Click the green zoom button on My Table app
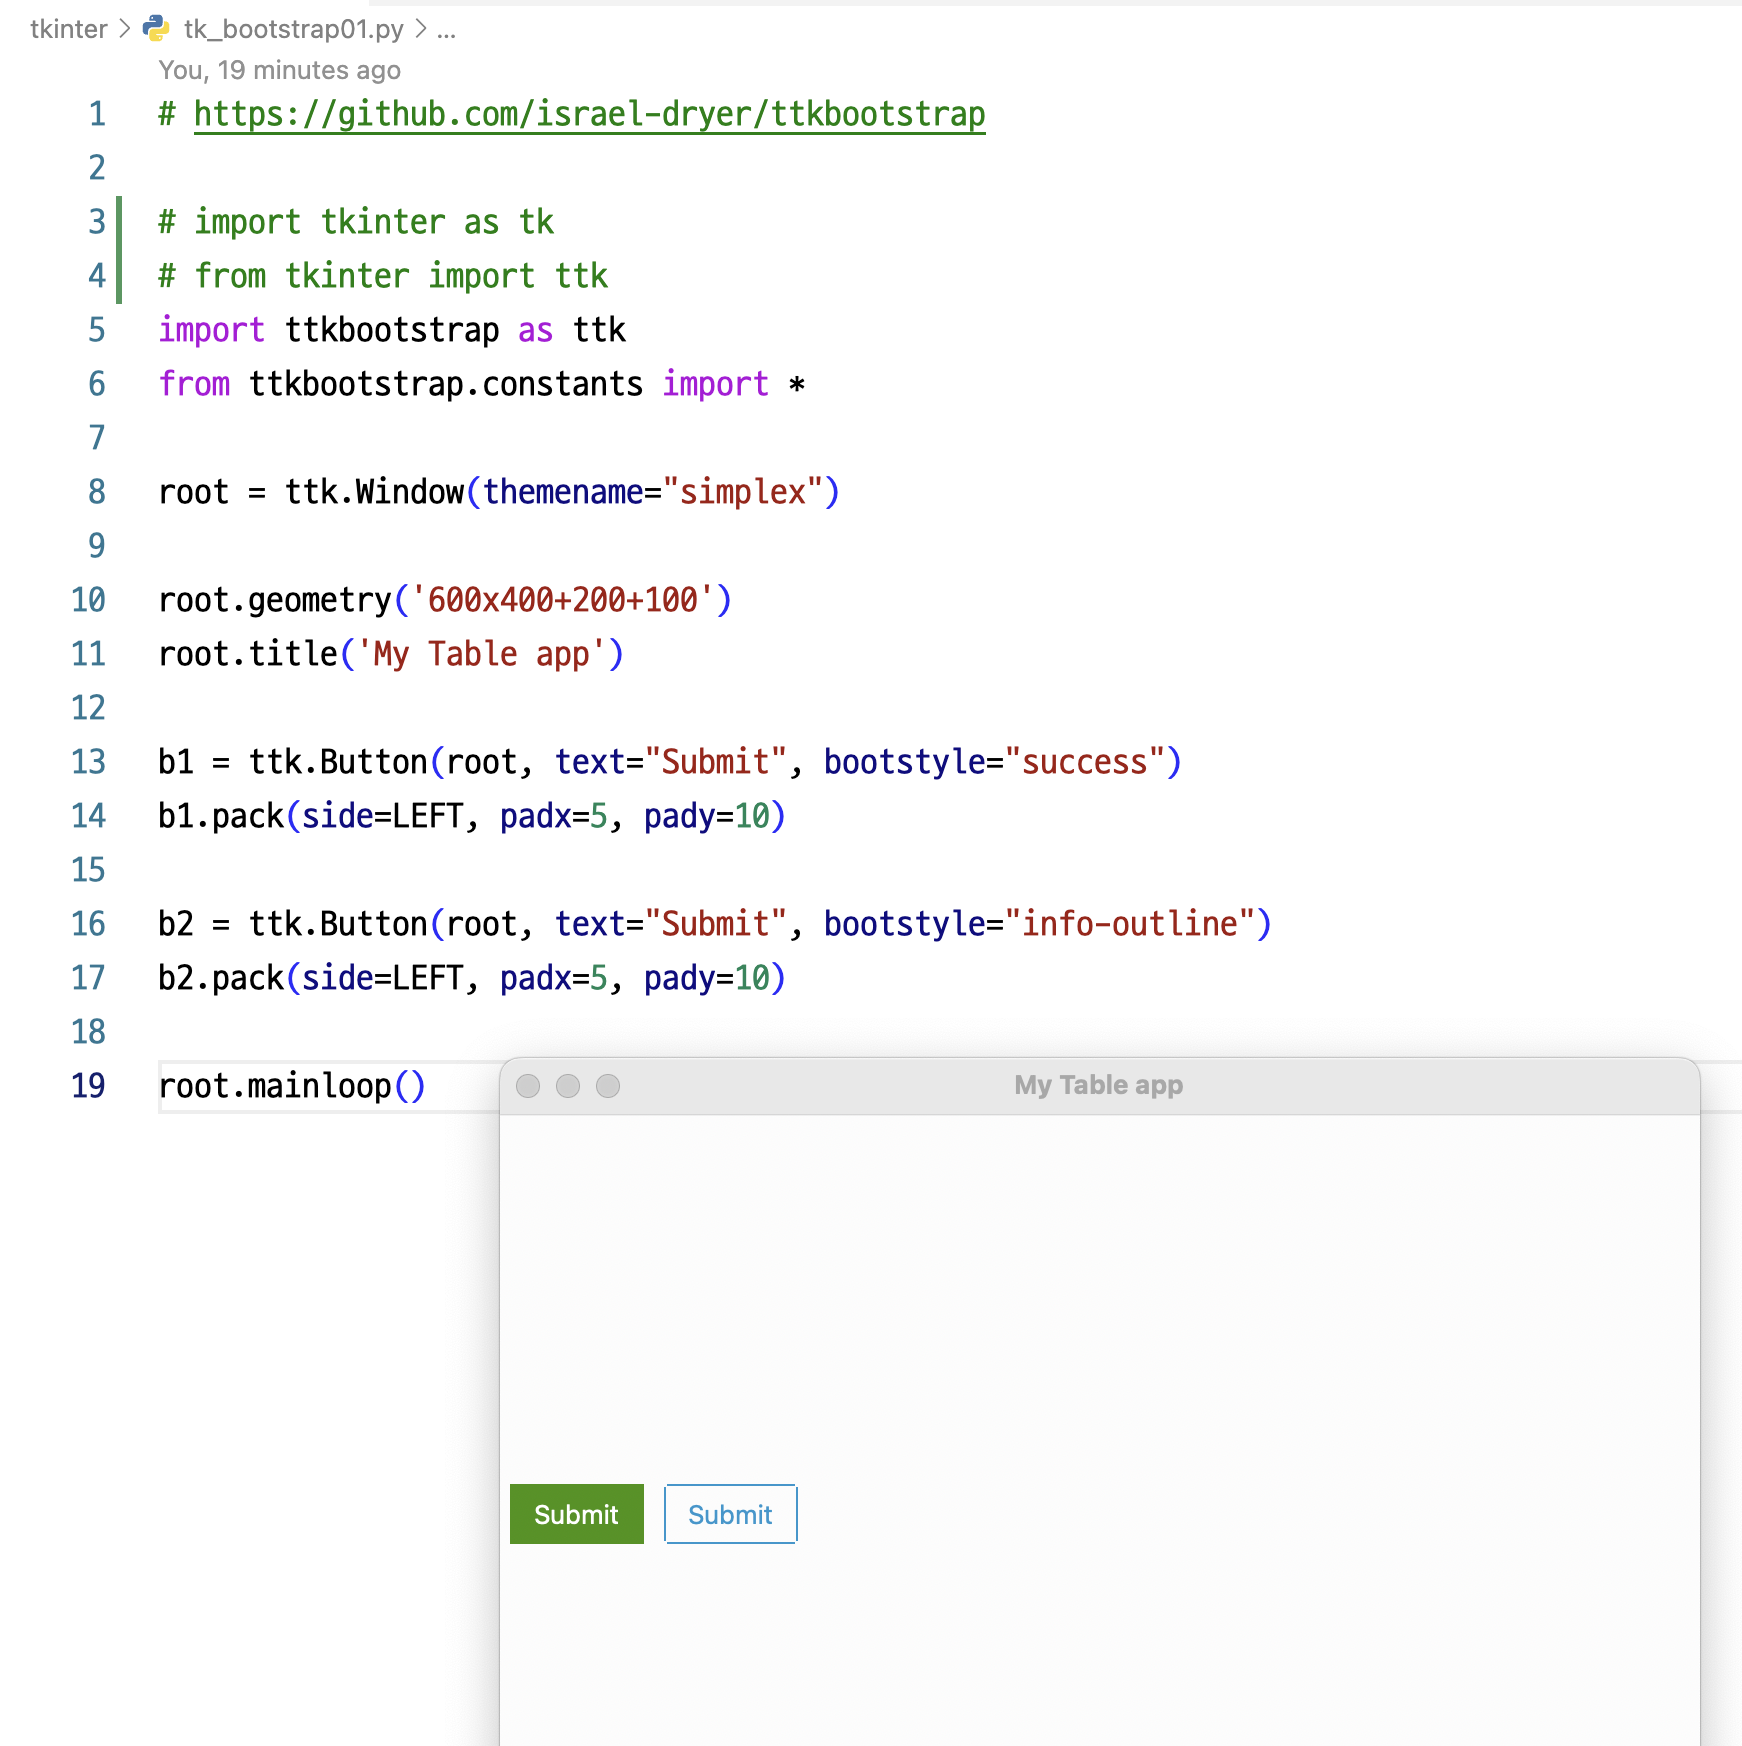Viewport: 1742px width, 1746px height. [607, 1085]
